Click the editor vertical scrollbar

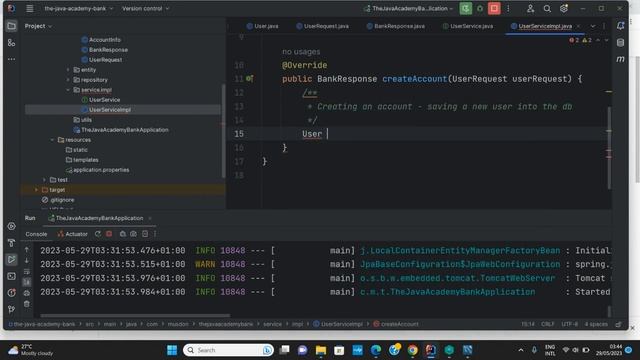point(609,148)
